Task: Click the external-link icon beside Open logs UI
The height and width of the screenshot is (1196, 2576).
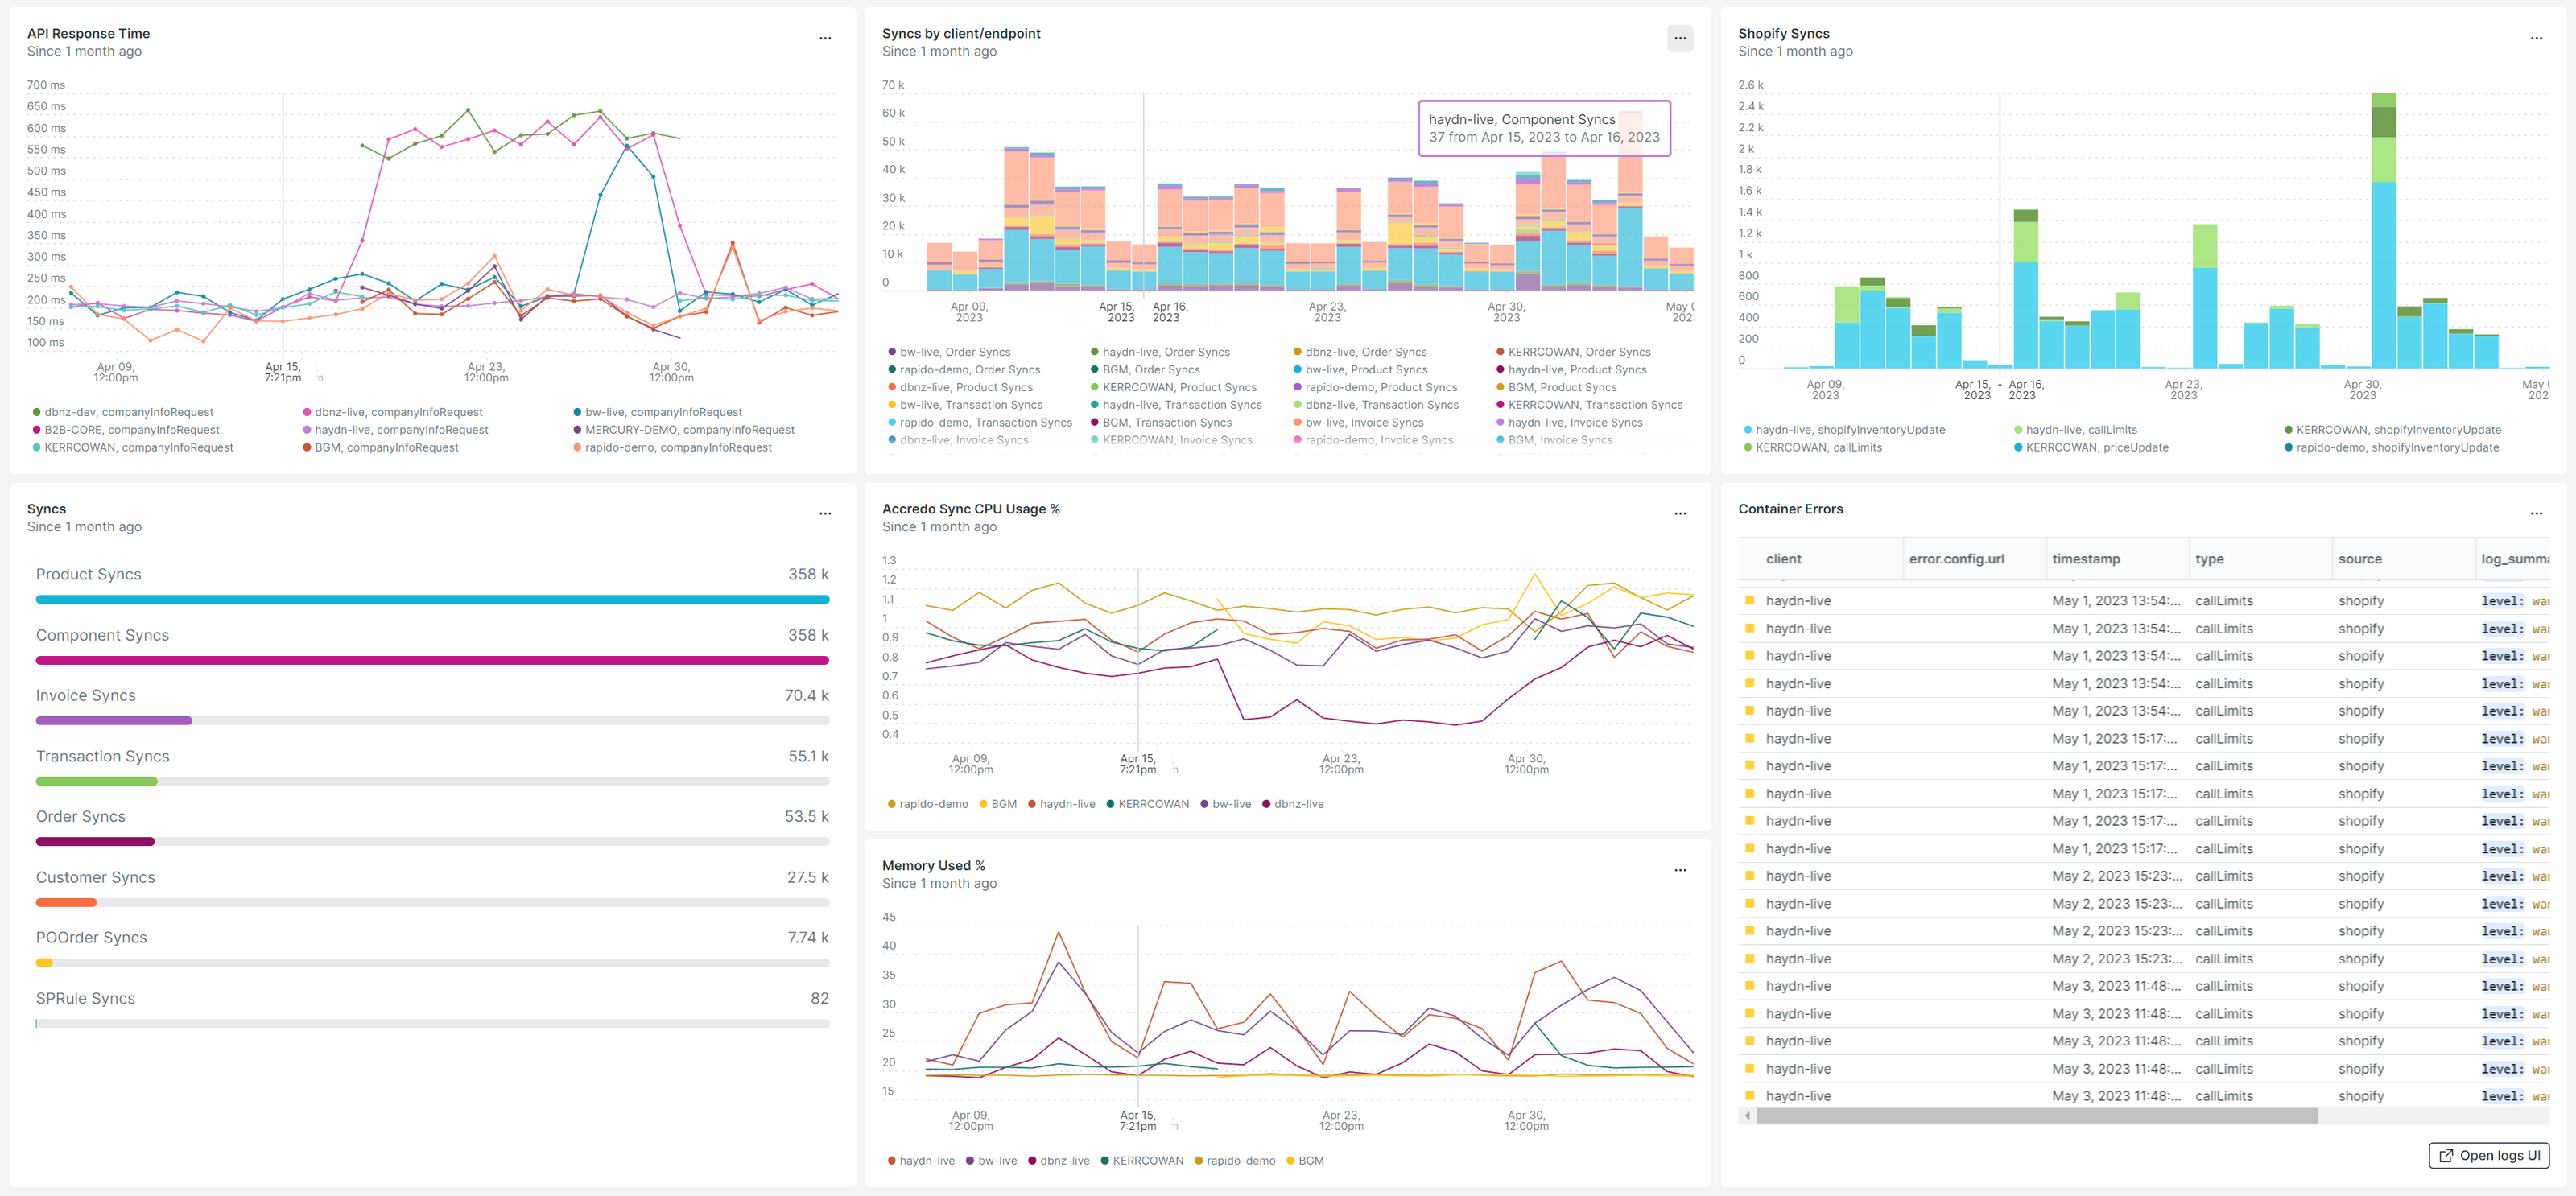Action: click(2446, 1155)
